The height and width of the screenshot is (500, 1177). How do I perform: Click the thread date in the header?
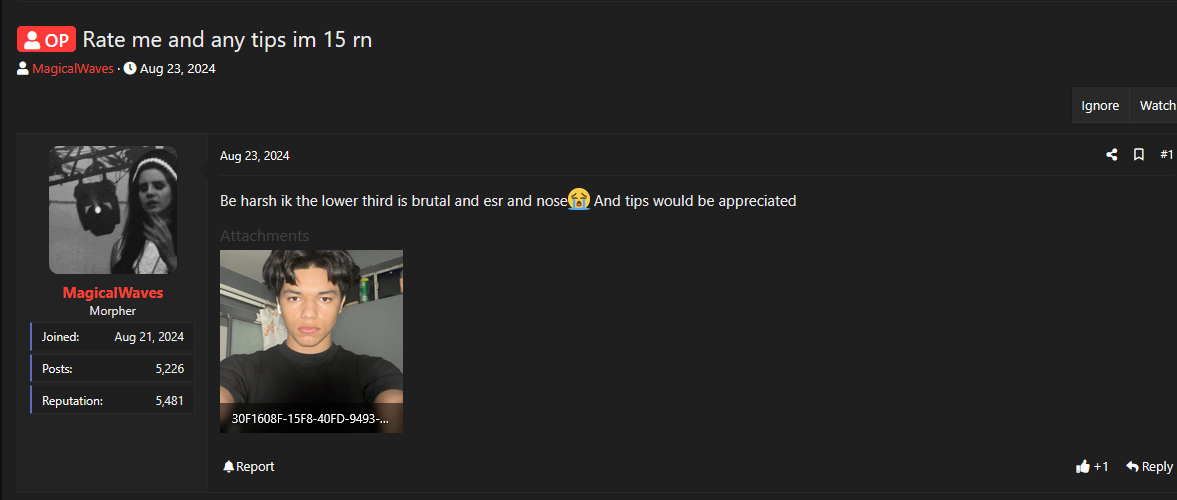click(178, 69)
